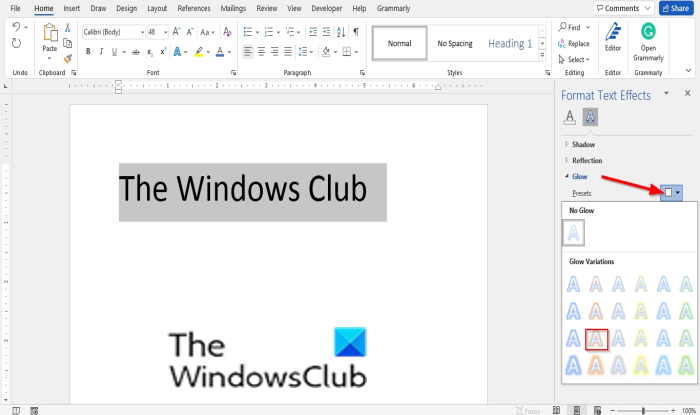Switch to the Insert tab
The width and height of the screenshot is (700, 415).
[x=71, y=8]
